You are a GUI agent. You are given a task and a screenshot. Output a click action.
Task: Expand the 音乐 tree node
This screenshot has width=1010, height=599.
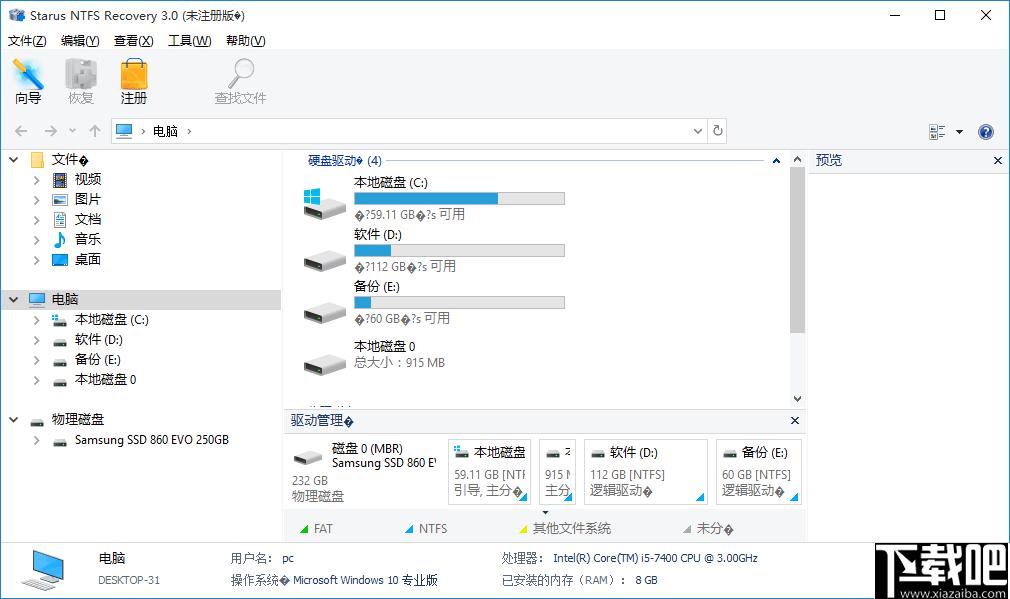tap(37, 240)
